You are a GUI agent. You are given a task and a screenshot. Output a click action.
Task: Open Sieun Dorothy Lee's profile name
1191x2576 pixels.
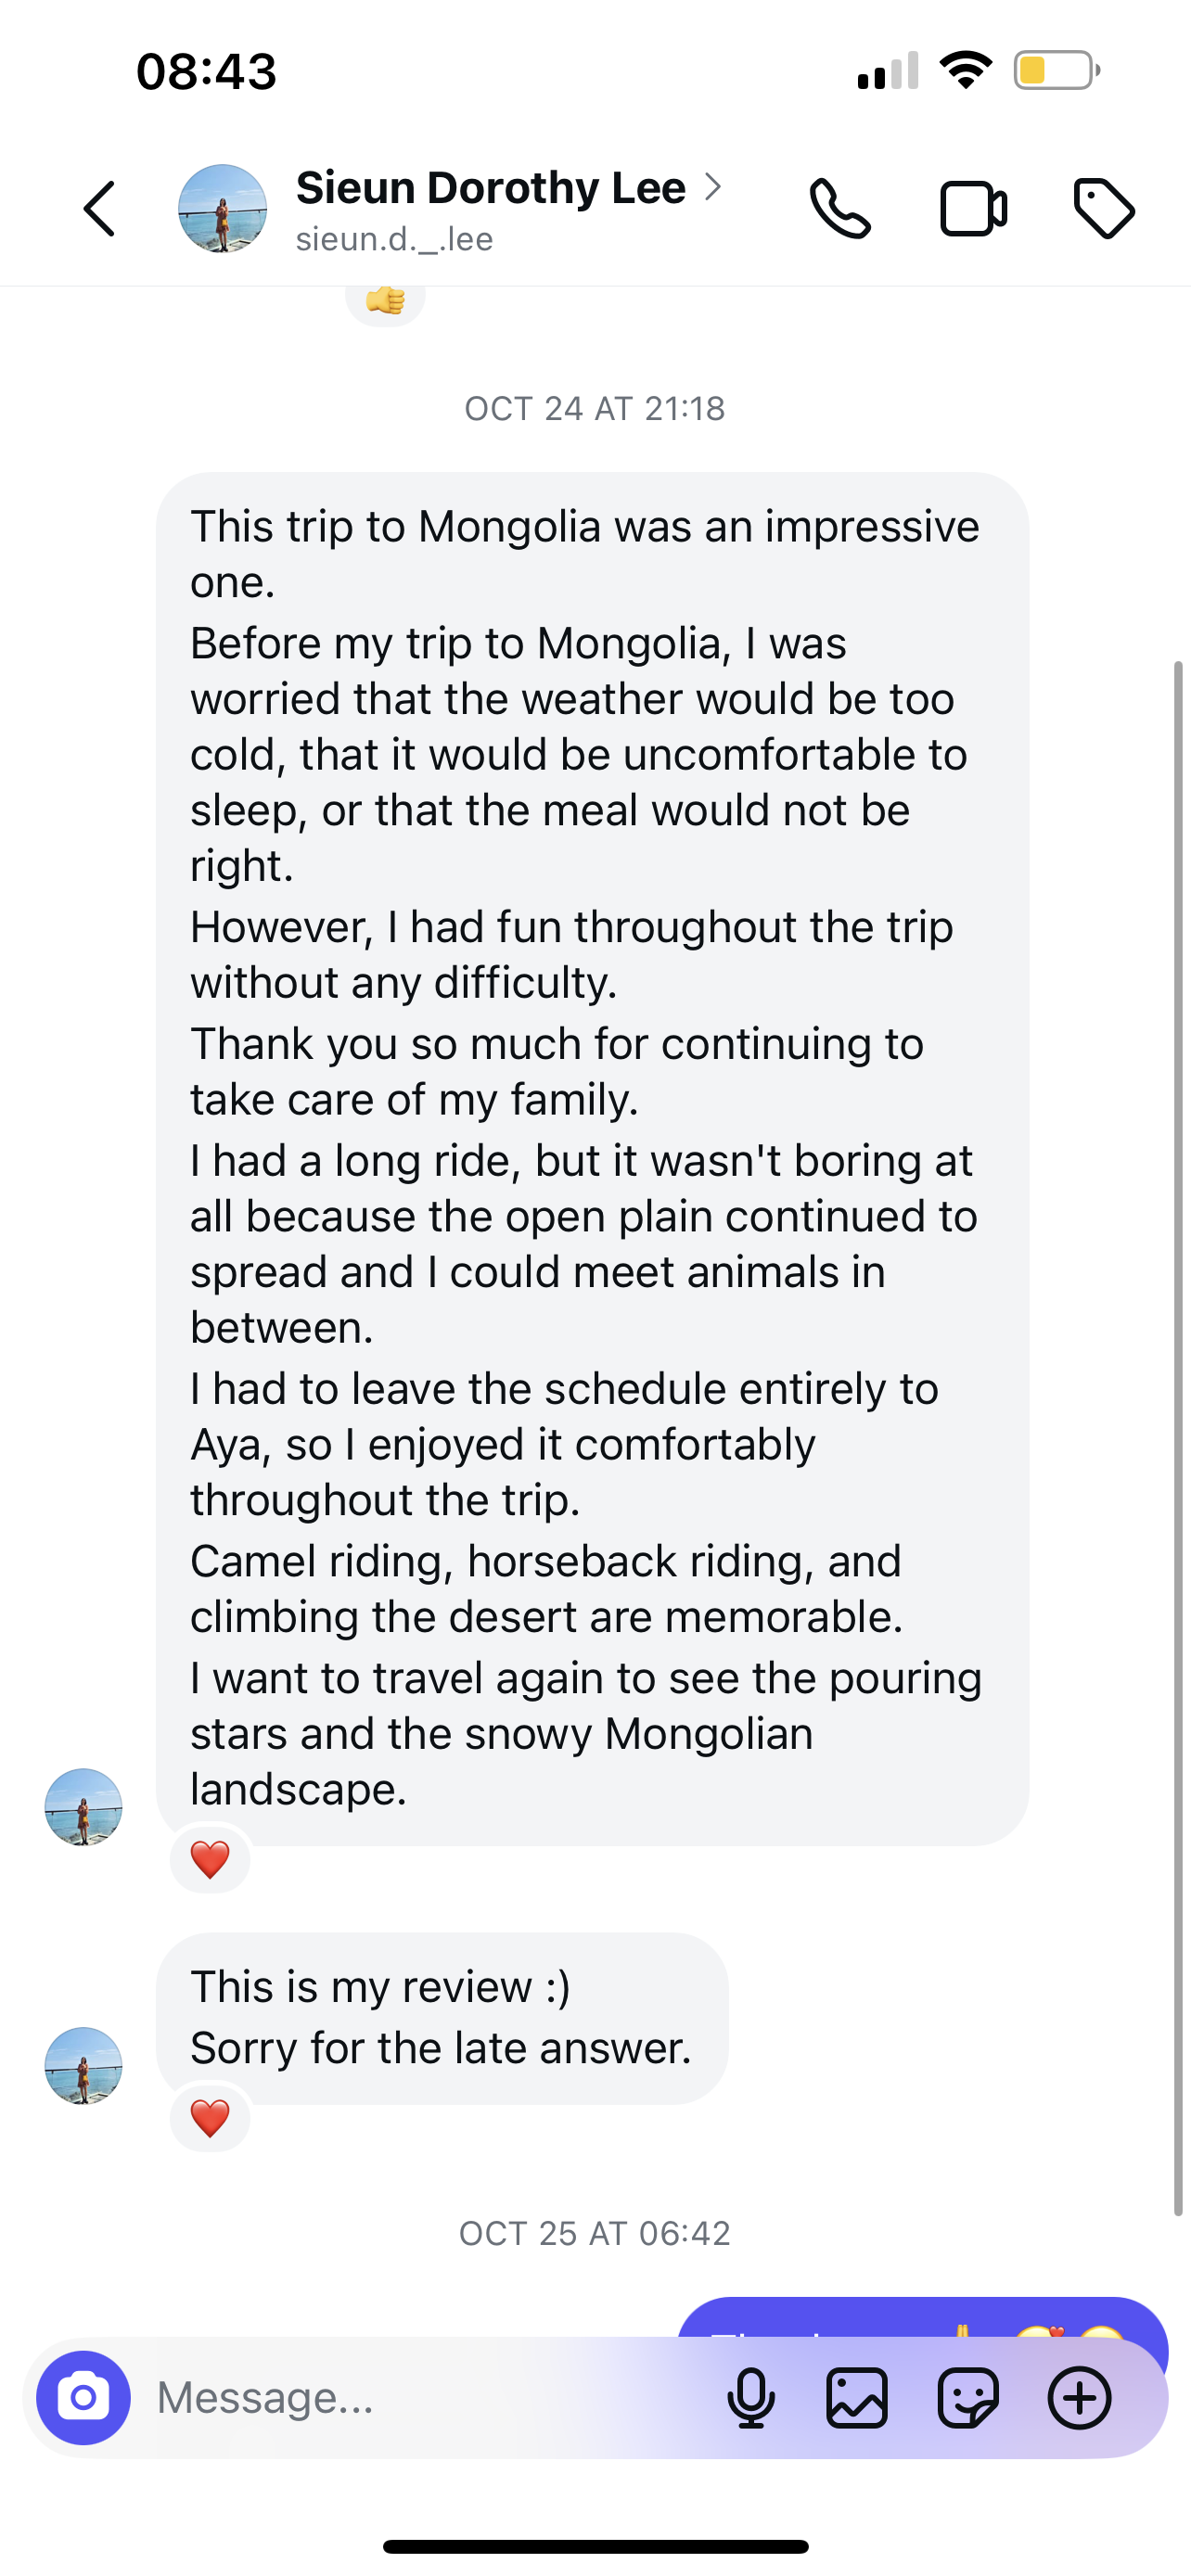point(490,187)
